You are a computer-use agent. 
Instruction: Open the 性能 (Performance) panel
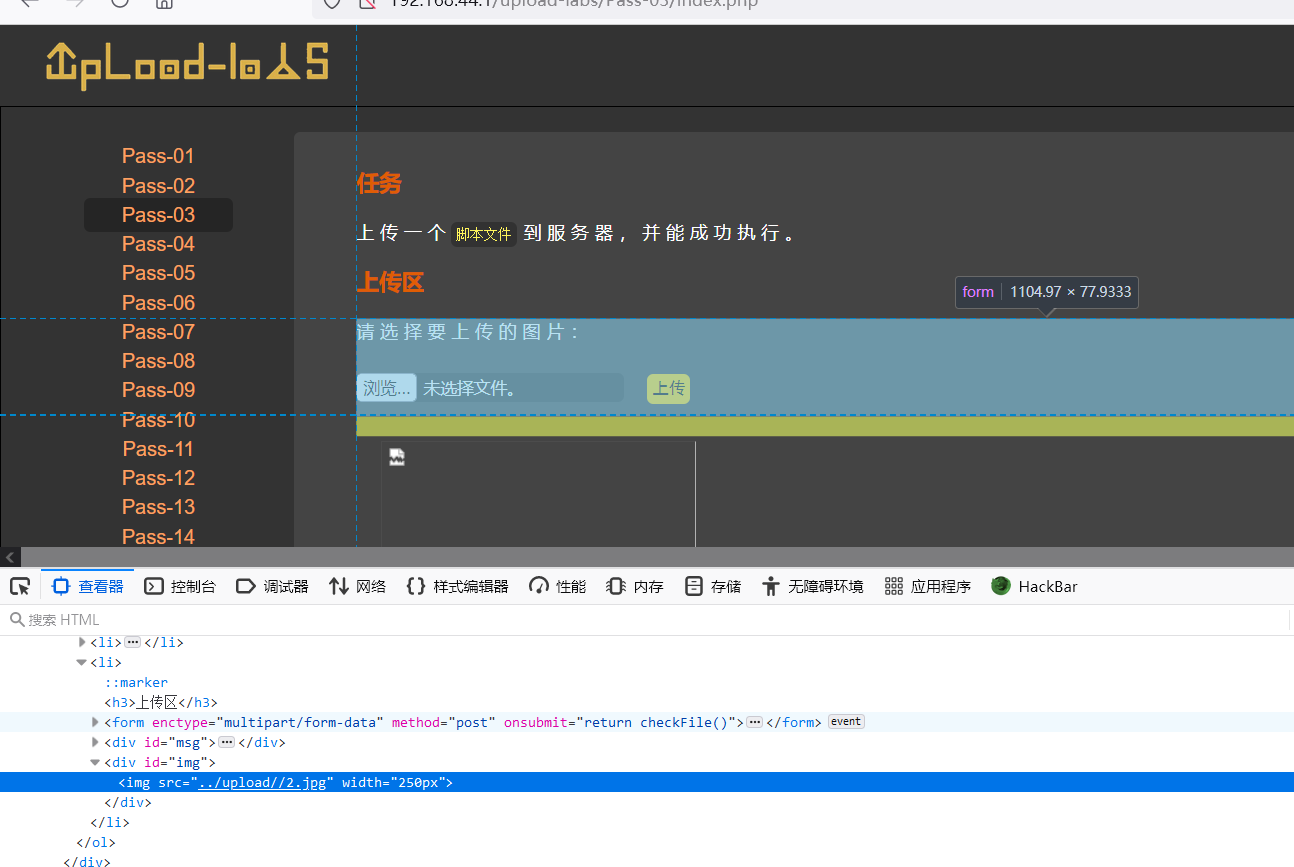pyautogui.click(x=556, y=586)
